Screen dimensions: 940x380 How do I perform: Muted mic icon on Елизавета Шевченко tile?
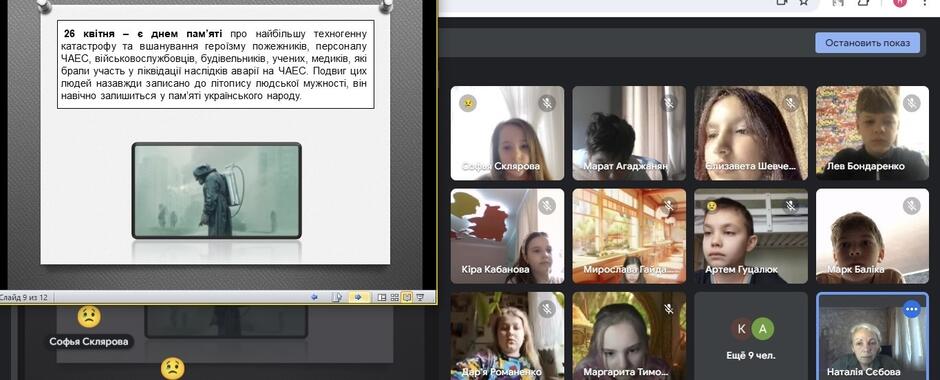(791, 103)
